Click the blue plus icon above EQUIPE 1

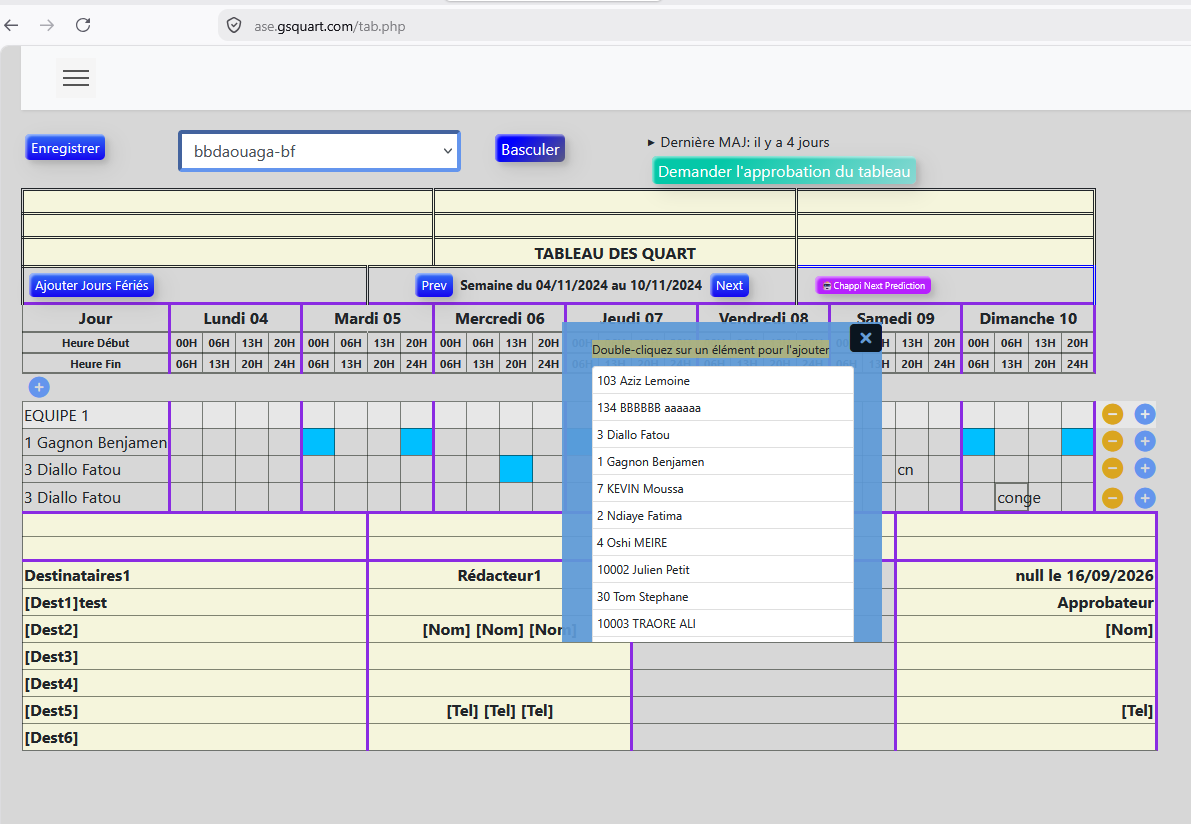(39, 387)
